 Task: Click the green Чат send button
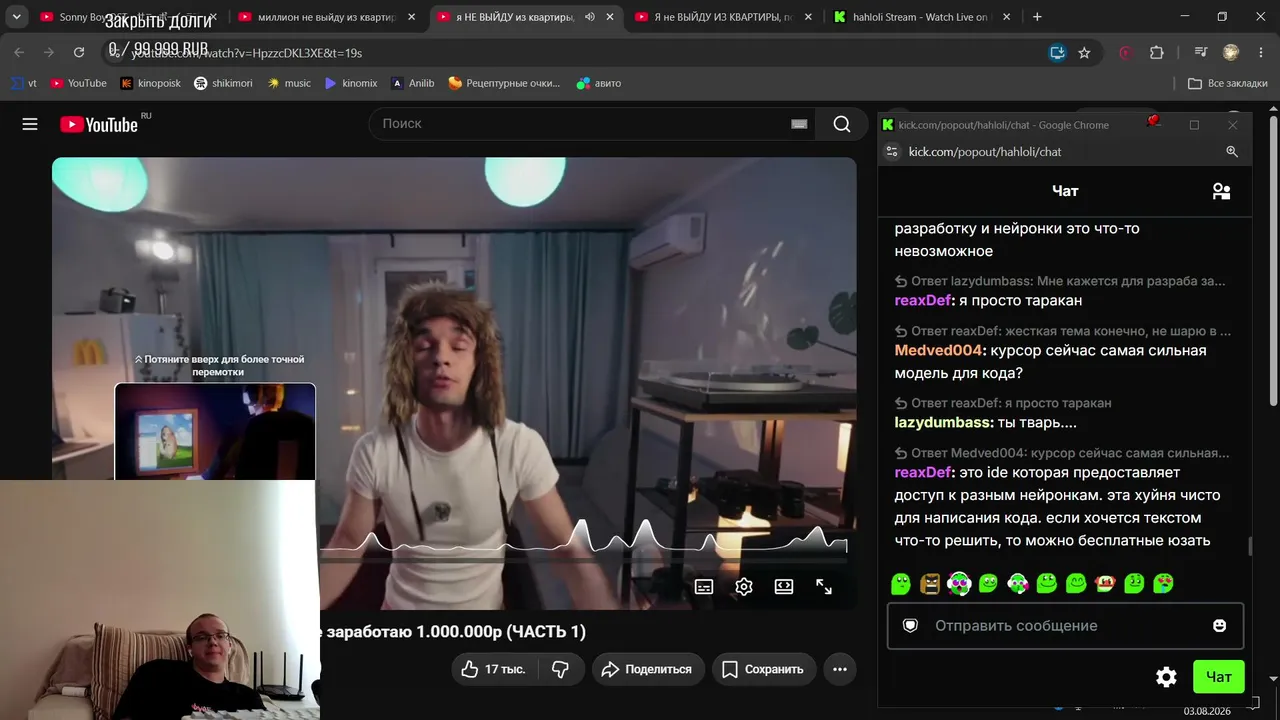coord(1218,677)
